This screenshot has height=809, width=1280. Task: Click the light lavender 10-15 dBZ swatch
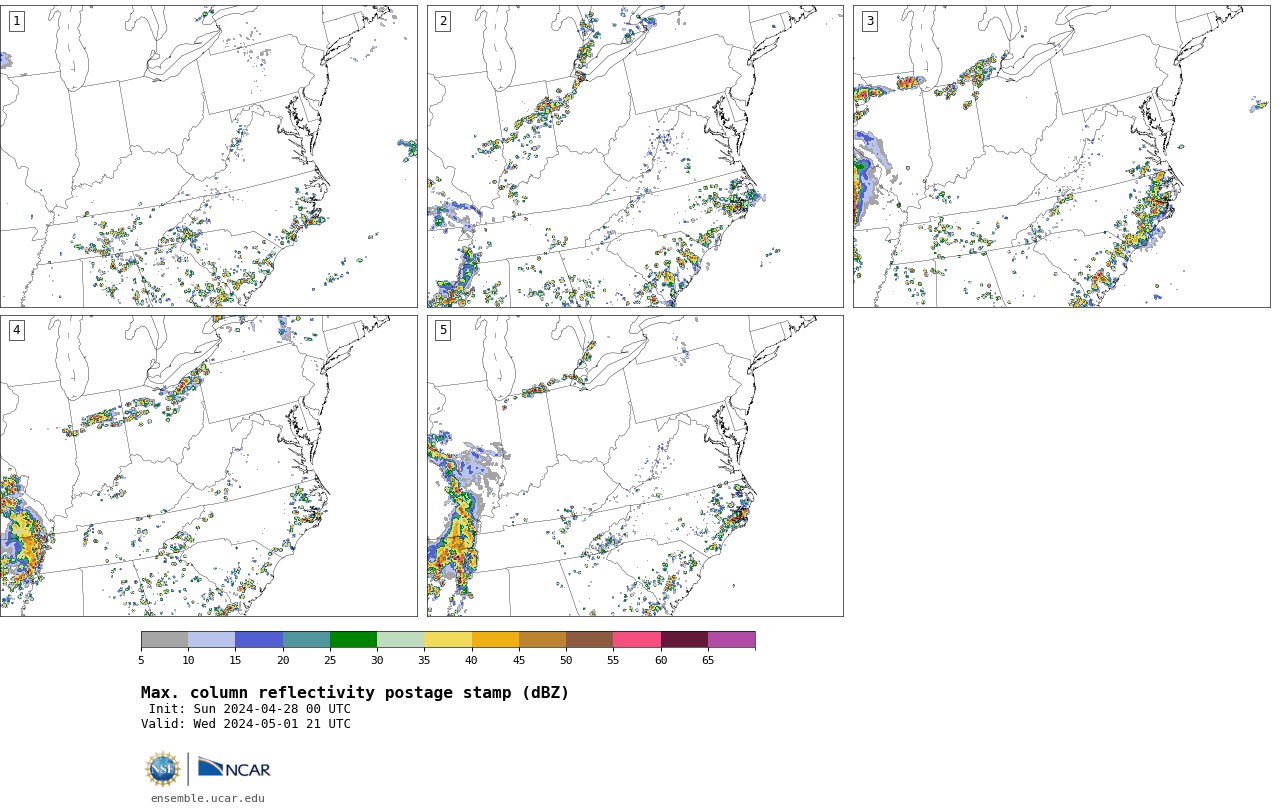click(x=212, y=640)
